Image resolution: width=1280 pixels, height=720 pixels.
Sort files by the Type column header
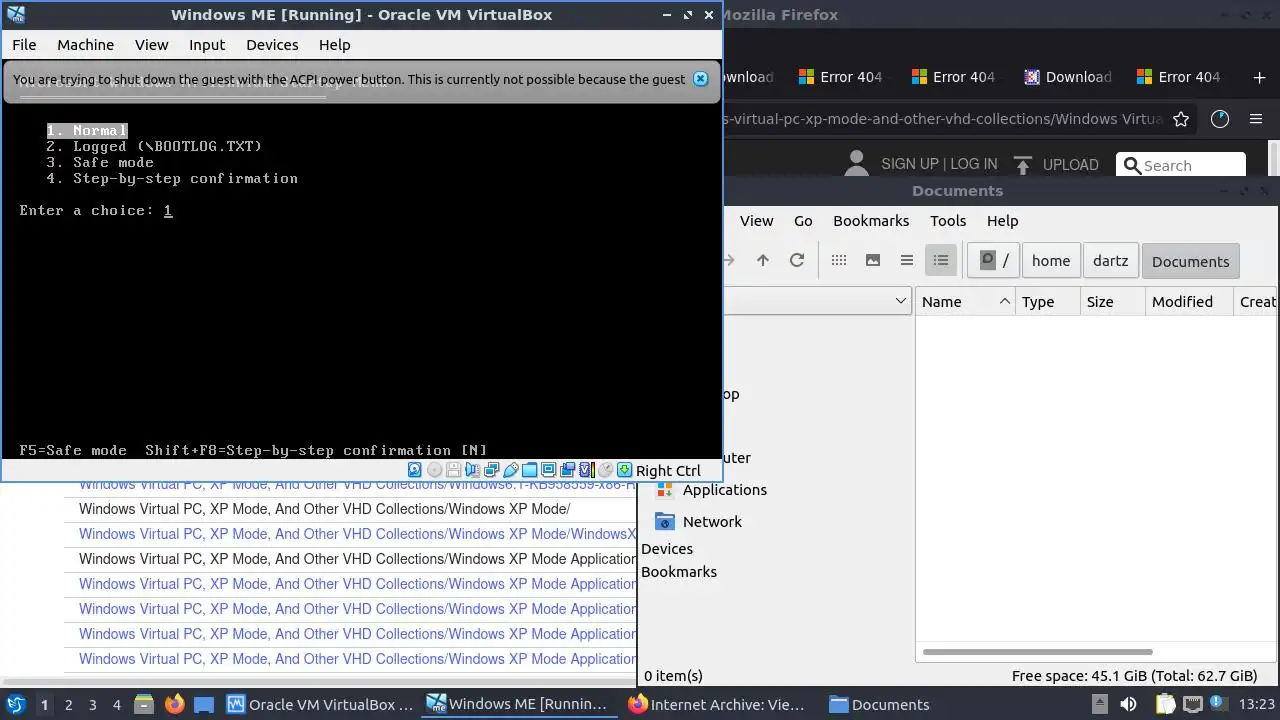click(1047, 301)
